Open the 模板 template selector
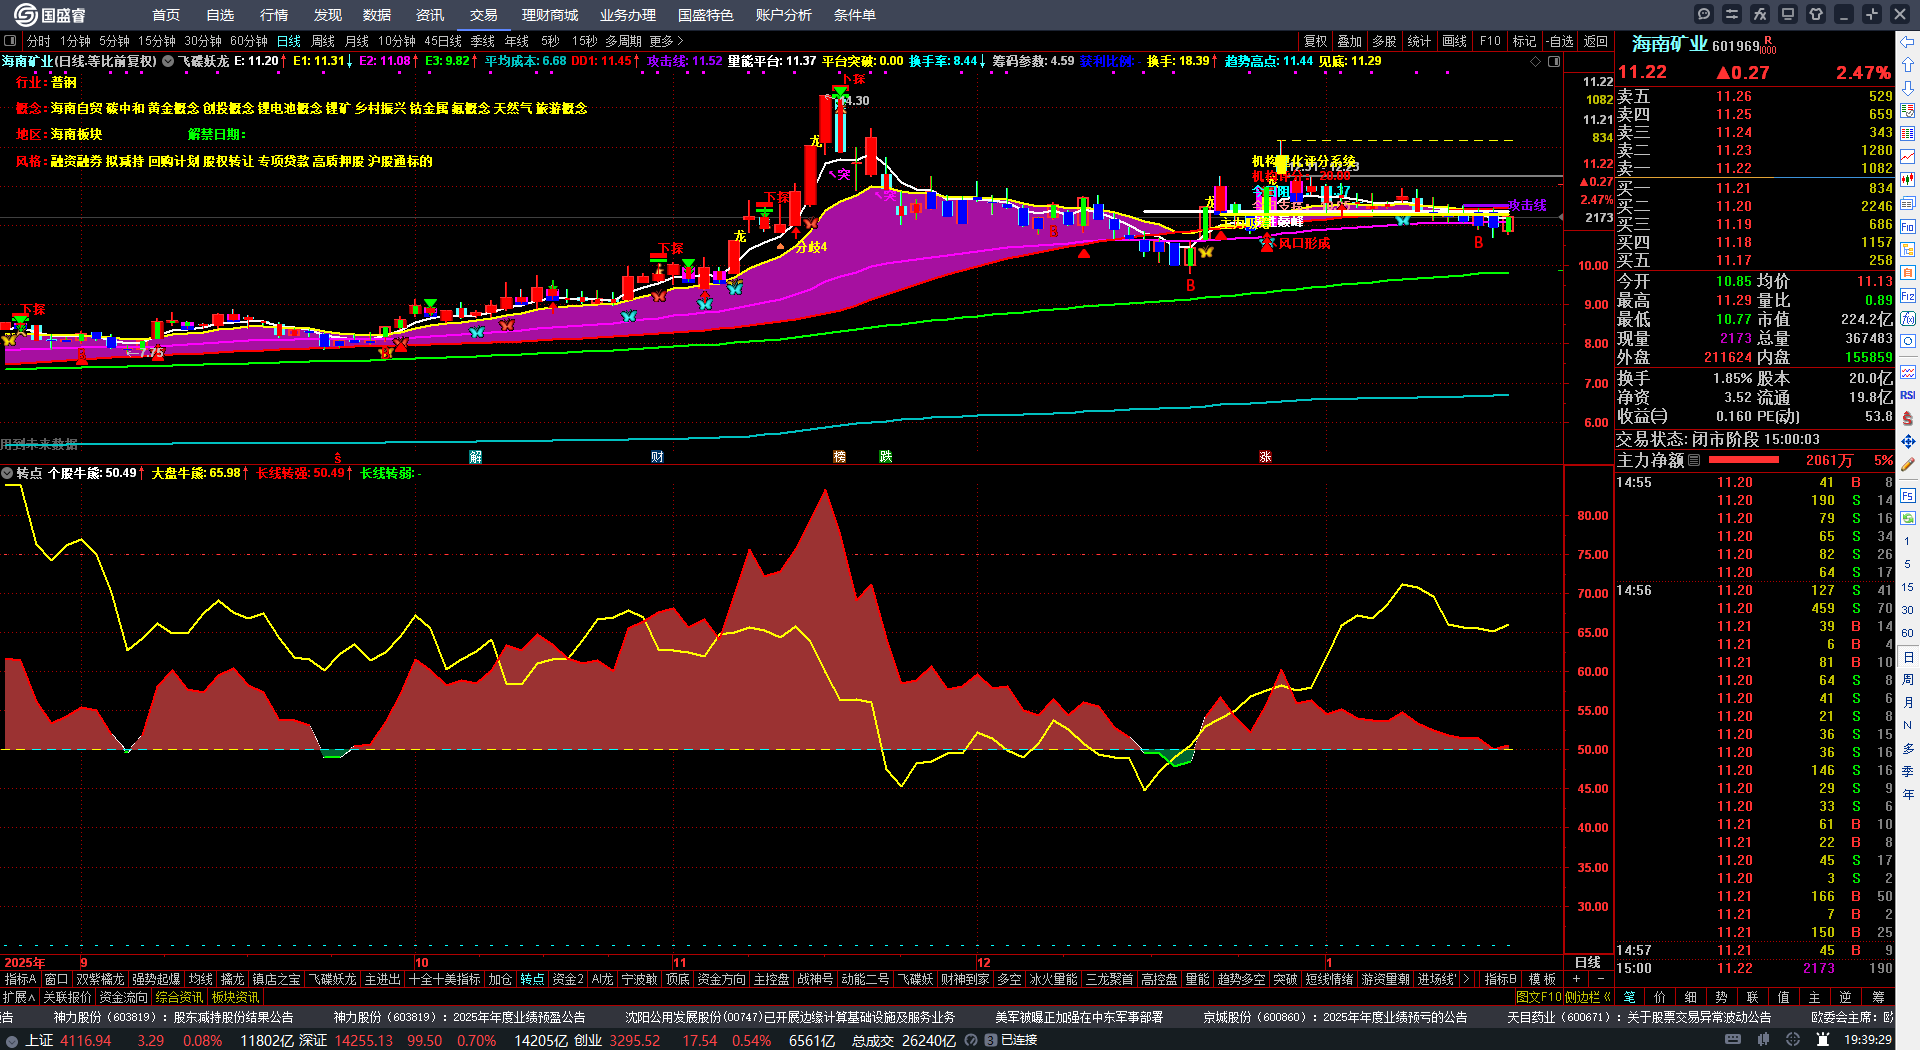The image size is (1920, 1050). (1542, 979)
